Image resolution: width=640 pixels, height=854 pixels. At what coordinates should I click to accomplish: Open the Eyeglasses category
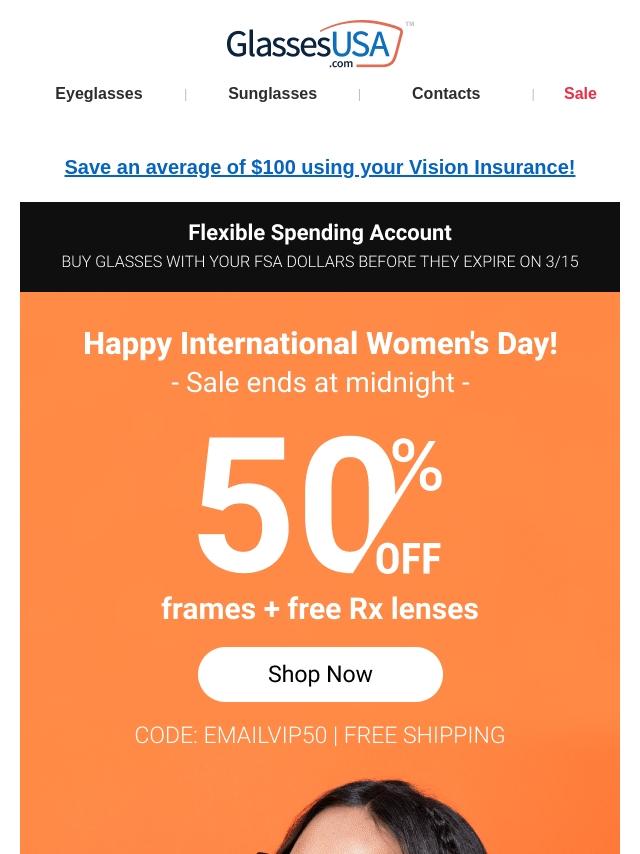(99, 94)
